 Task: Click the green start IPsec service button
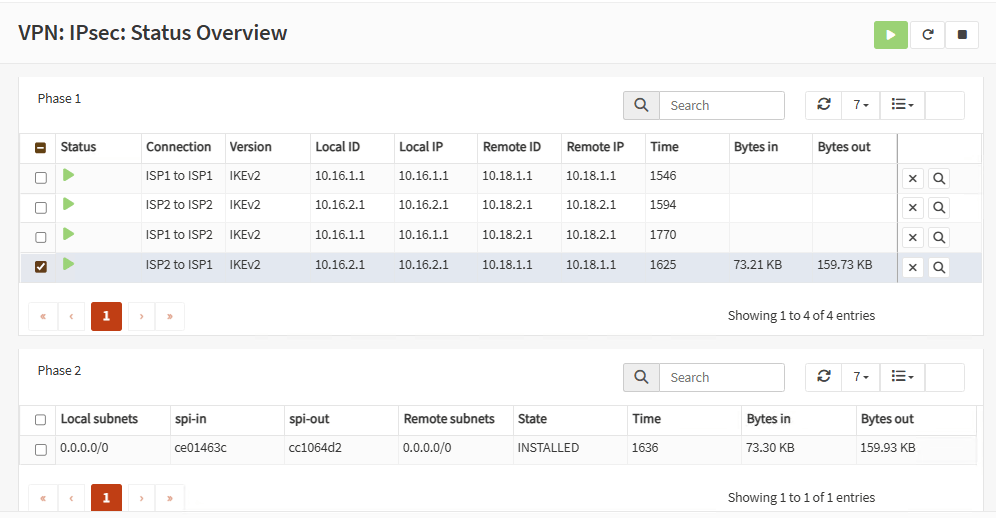[890, 34]
